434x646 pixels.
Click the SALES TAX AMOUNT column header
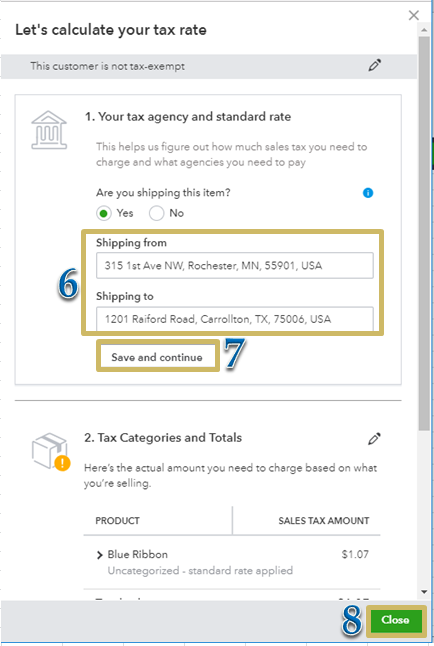(324, 521)
